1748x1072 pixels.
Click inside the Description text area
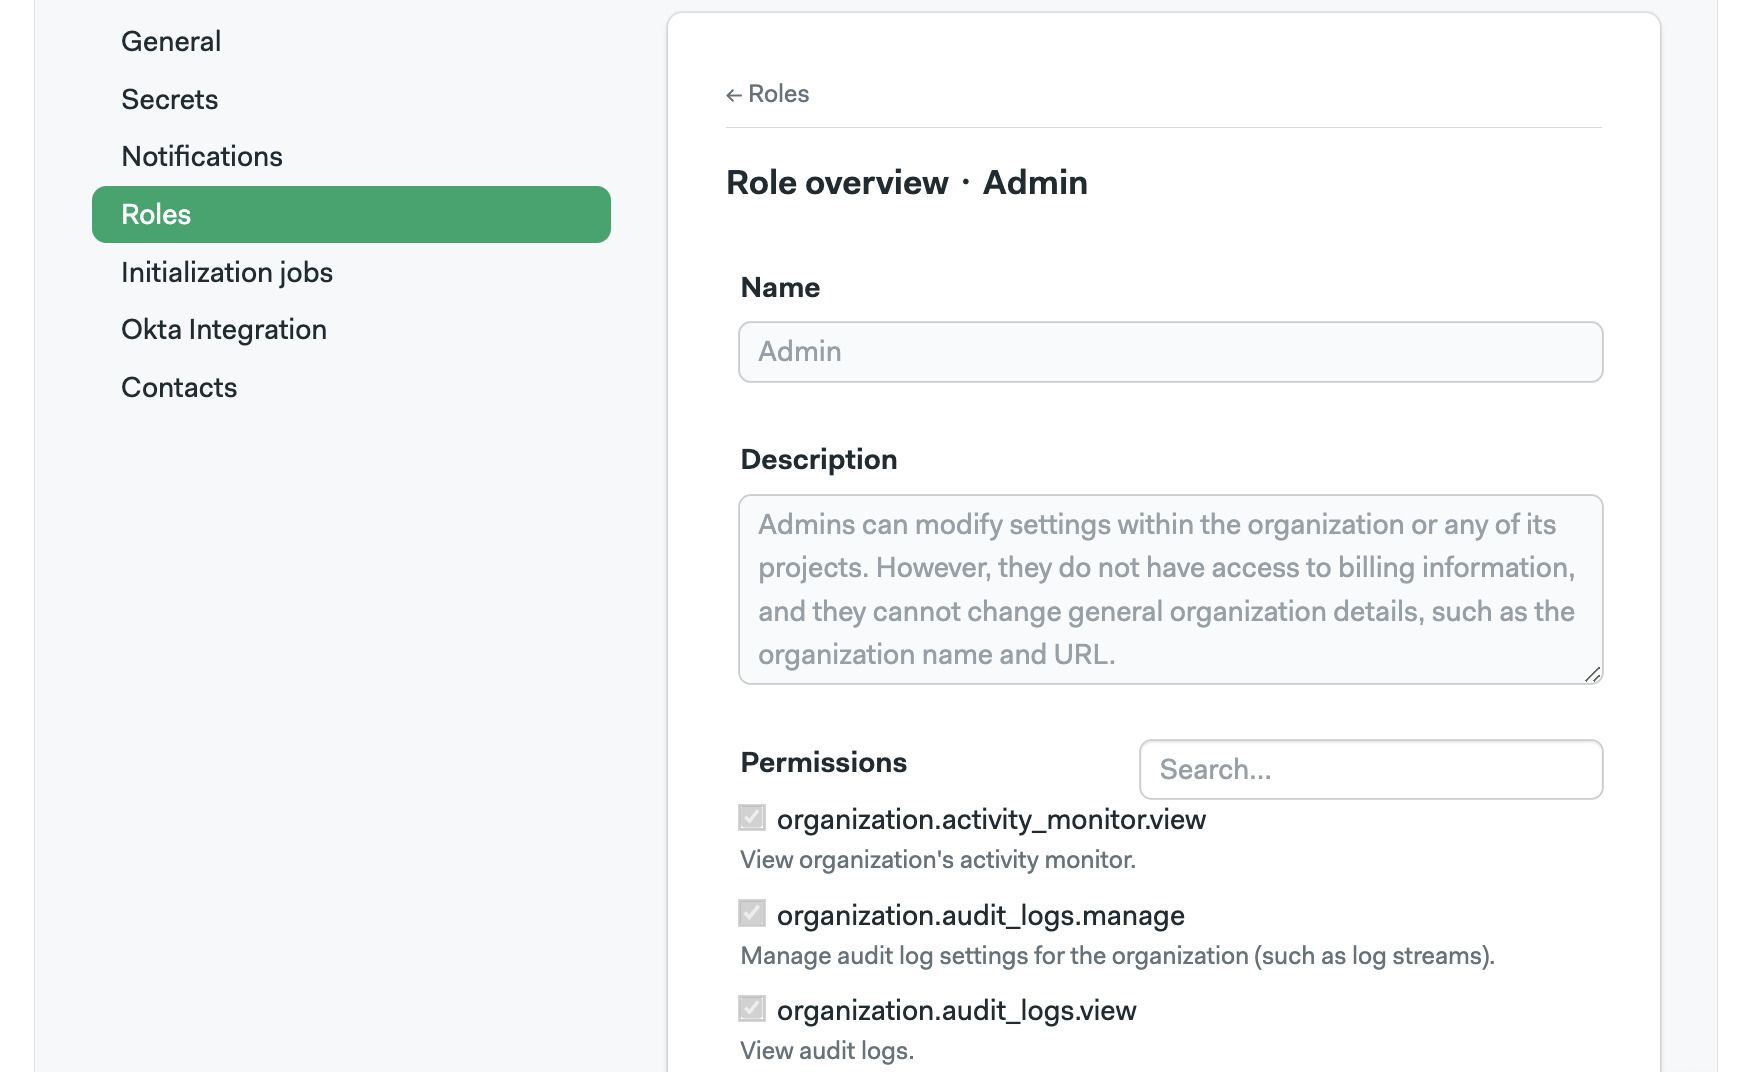tap(1170, 589)
